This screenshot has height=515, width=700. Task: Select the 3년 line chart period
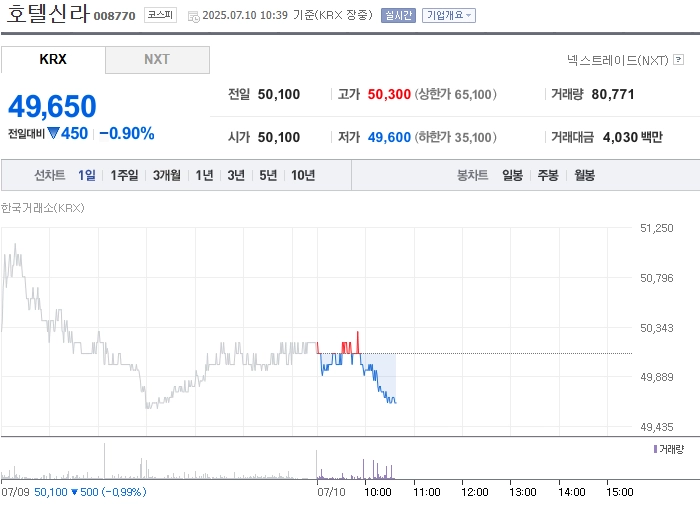236,175
